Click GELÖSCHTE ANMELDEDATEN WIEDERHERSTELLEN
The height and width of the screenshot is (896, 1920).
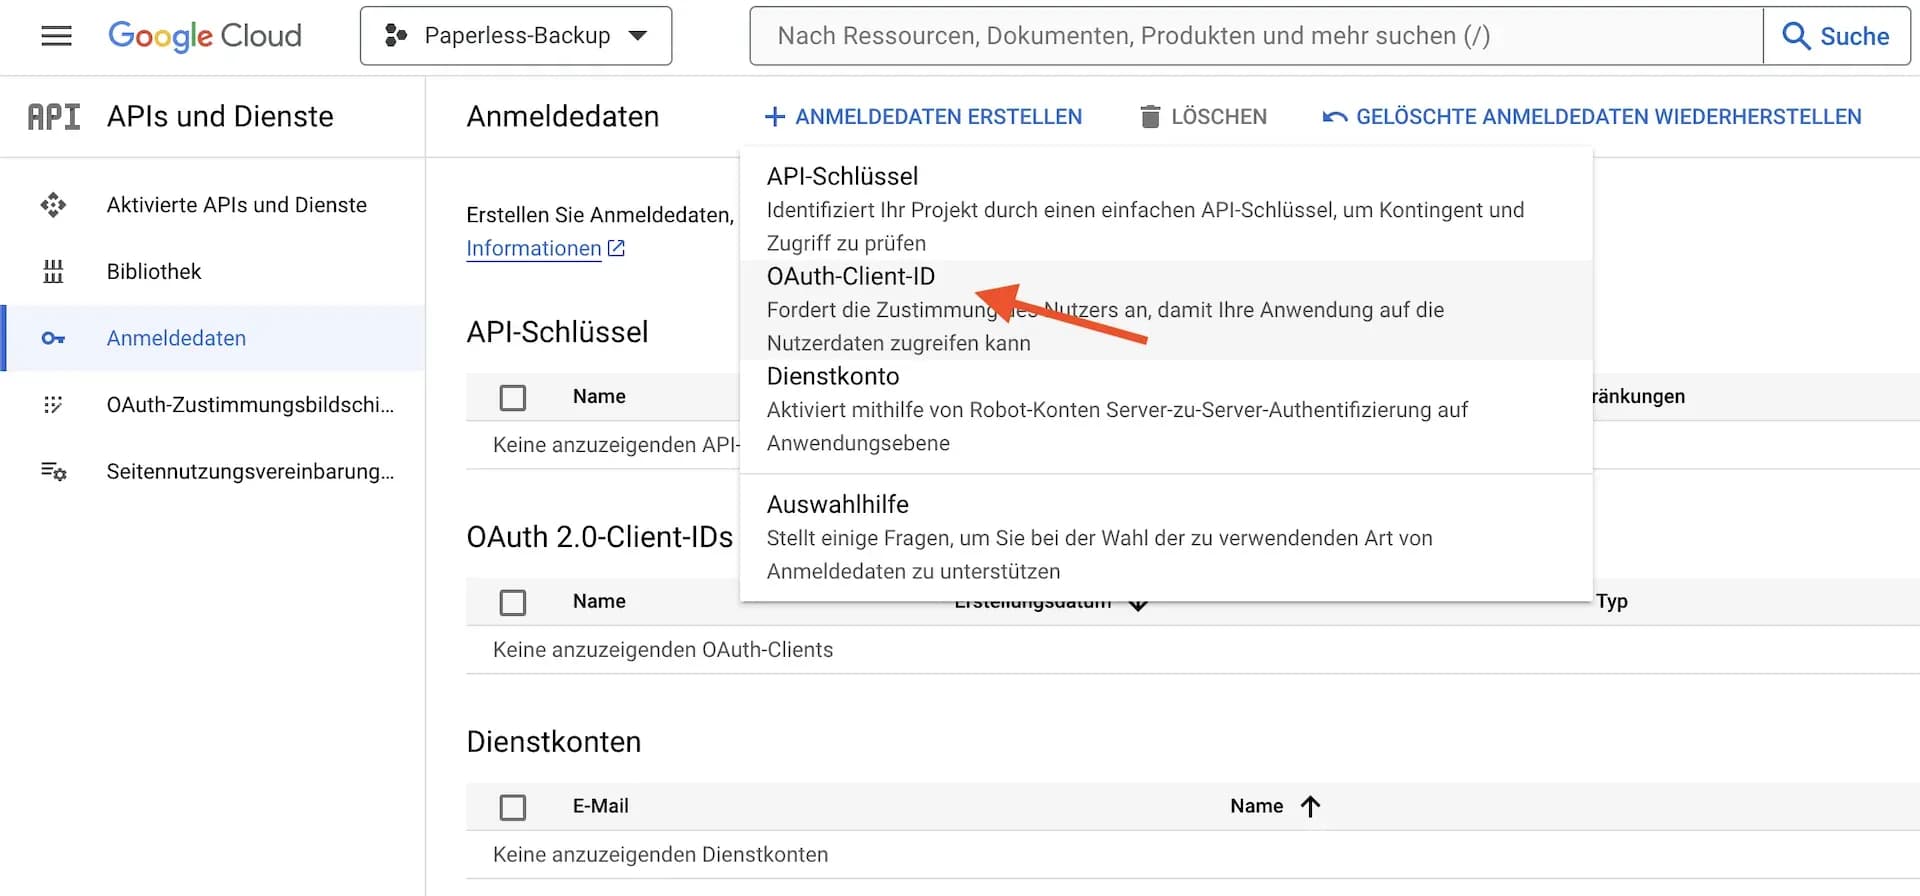coord(1591,117)
